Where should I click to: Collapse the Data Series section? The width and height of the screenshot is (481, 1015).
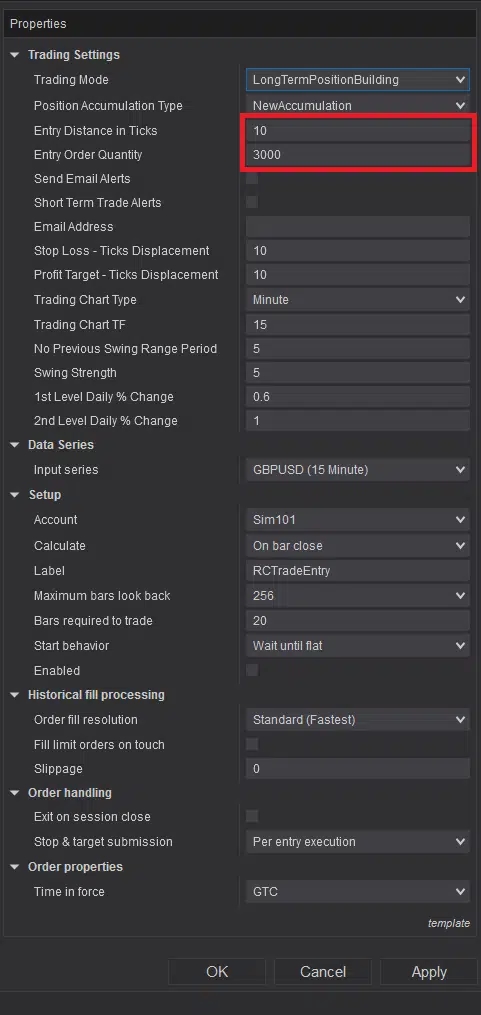coord(15,445)
